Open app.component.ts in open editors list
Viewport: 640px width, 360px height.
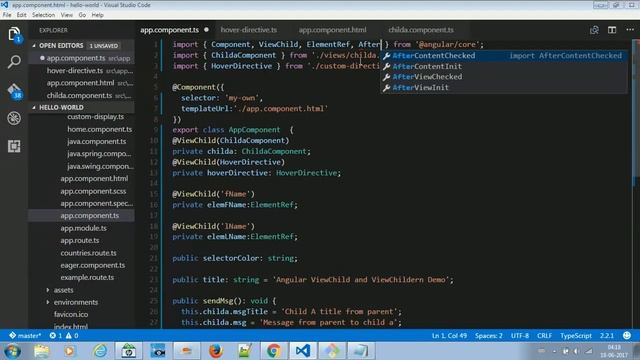pos(81,58)
